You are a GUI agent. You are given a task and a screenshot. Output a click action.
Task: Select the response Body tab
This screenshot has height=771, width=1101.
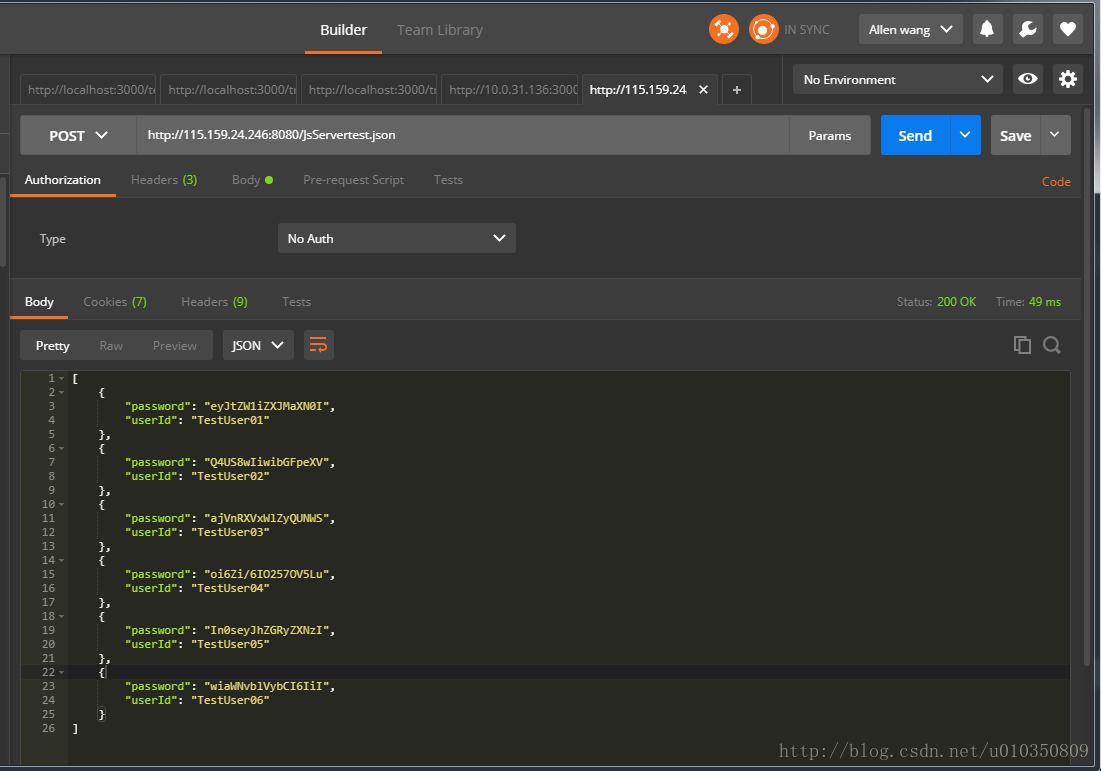pyautogui.click(x=39, y=301)
